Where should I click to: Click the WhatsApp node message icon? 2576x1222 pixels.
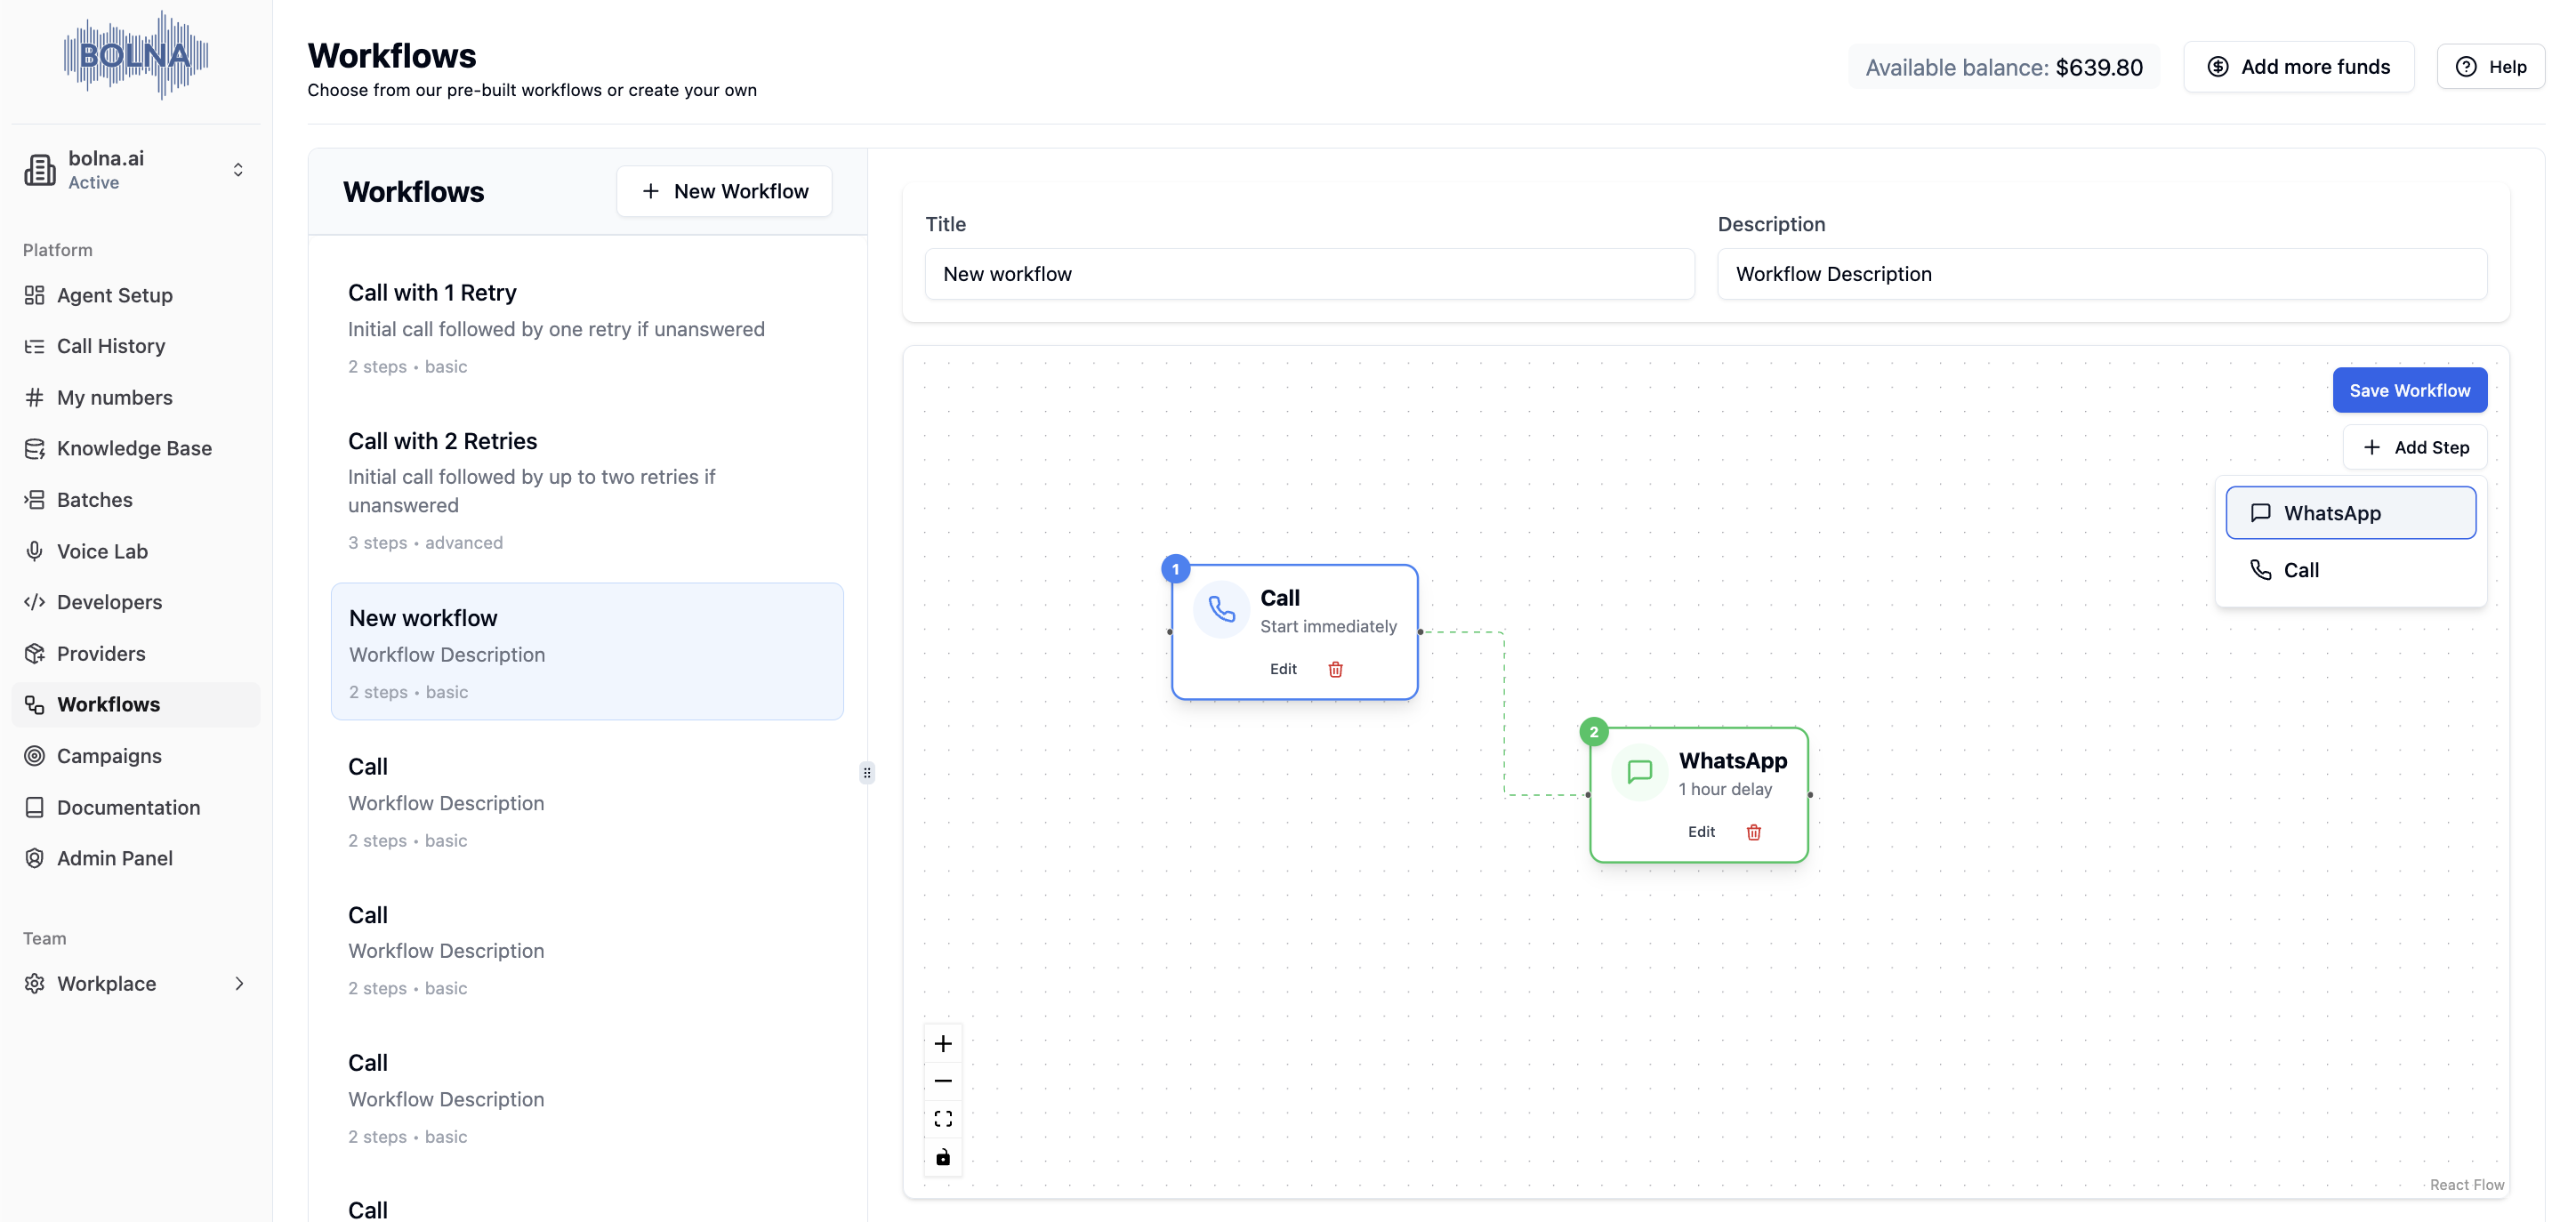1639,772
